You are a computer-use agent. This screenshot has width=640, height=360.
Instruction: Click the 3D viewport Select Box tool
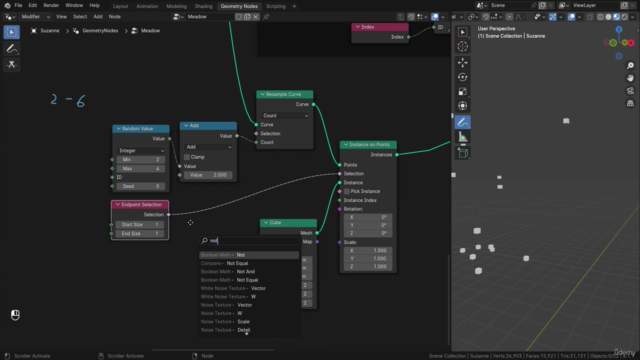(x=462, y=32)
